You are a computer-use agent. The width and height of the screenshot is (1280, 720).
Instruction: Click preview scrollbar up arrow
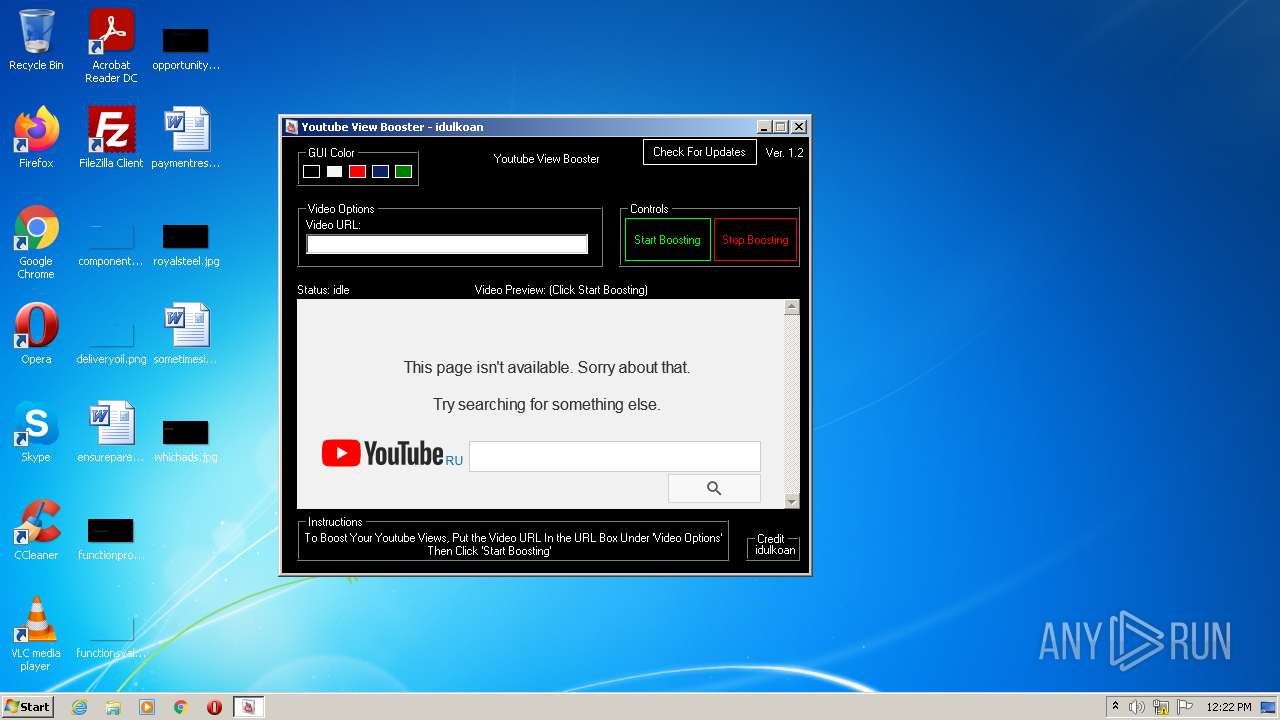point(792,307)
